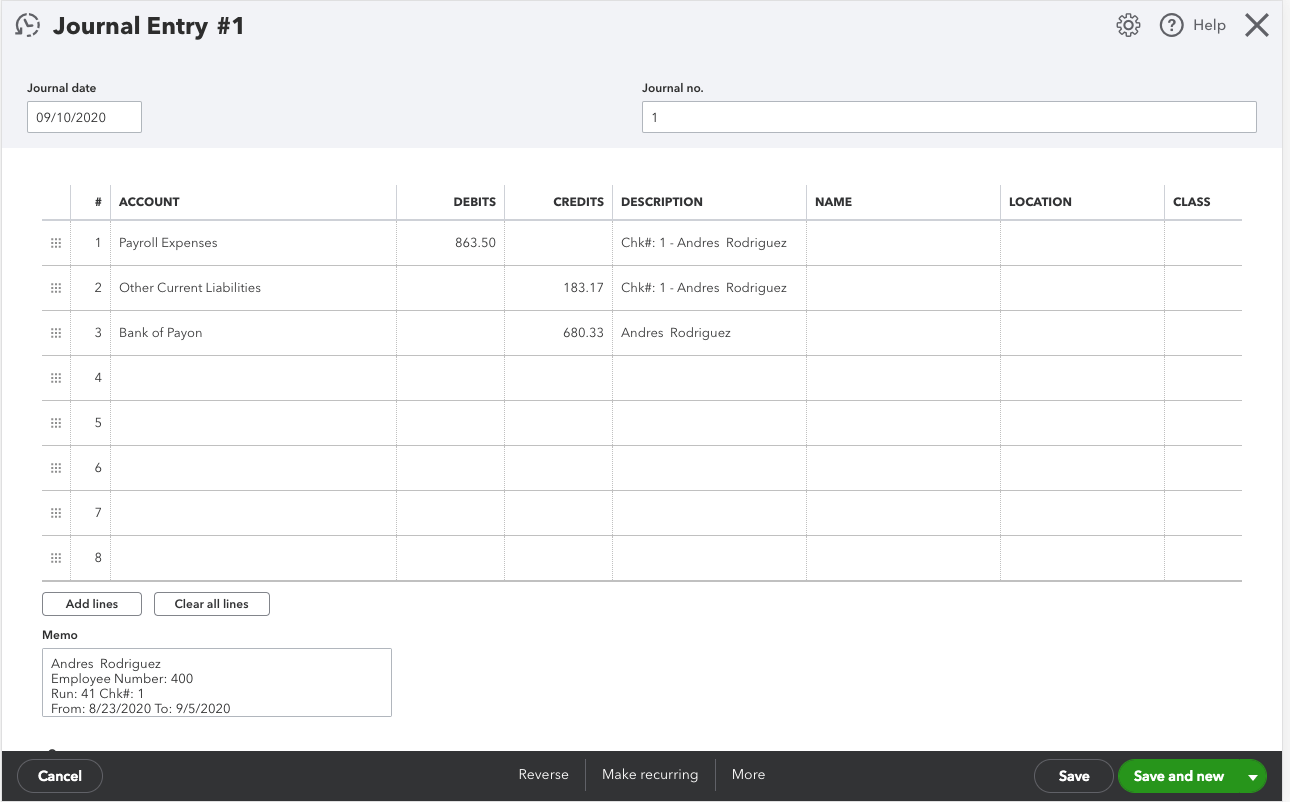Open the Journal date picker
The width and height of the screenshot is (1290, 802).
(84, 116)
